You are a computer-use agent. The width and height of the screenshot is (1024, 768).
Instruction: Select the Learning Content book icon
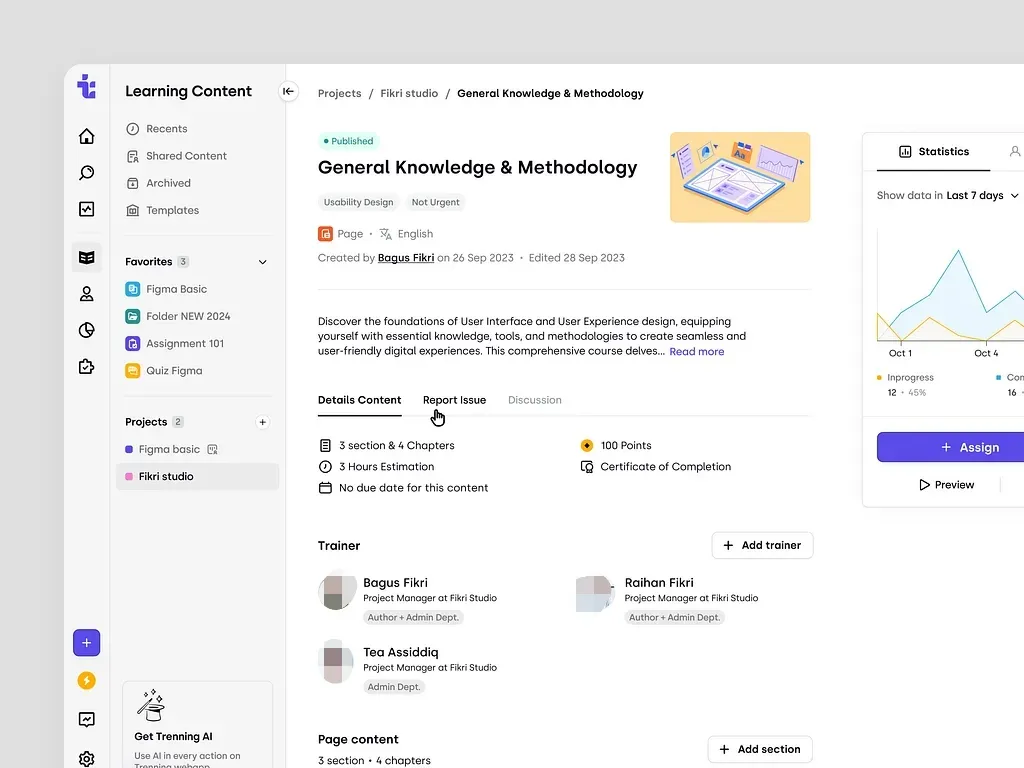click(86, 257)
